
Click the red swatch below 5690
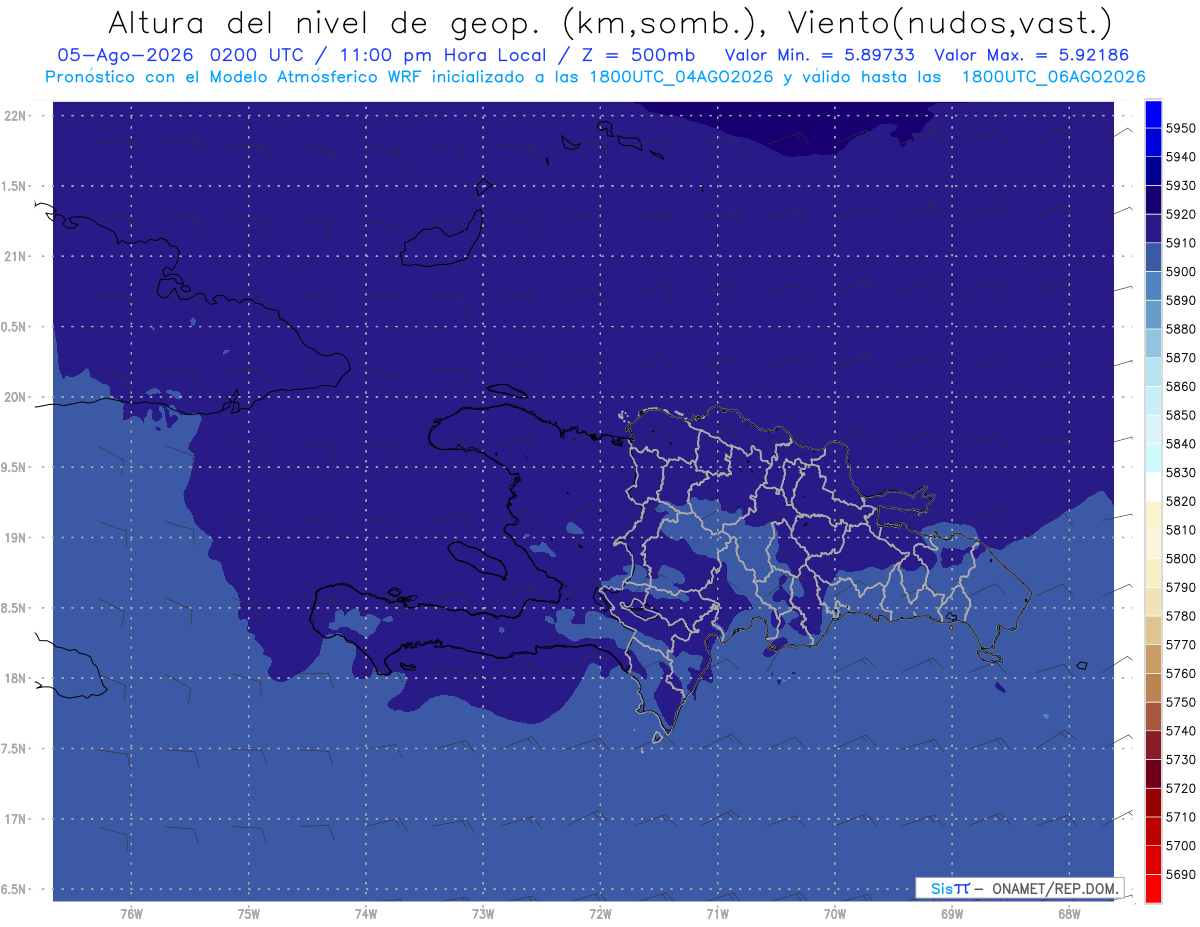1152,888
